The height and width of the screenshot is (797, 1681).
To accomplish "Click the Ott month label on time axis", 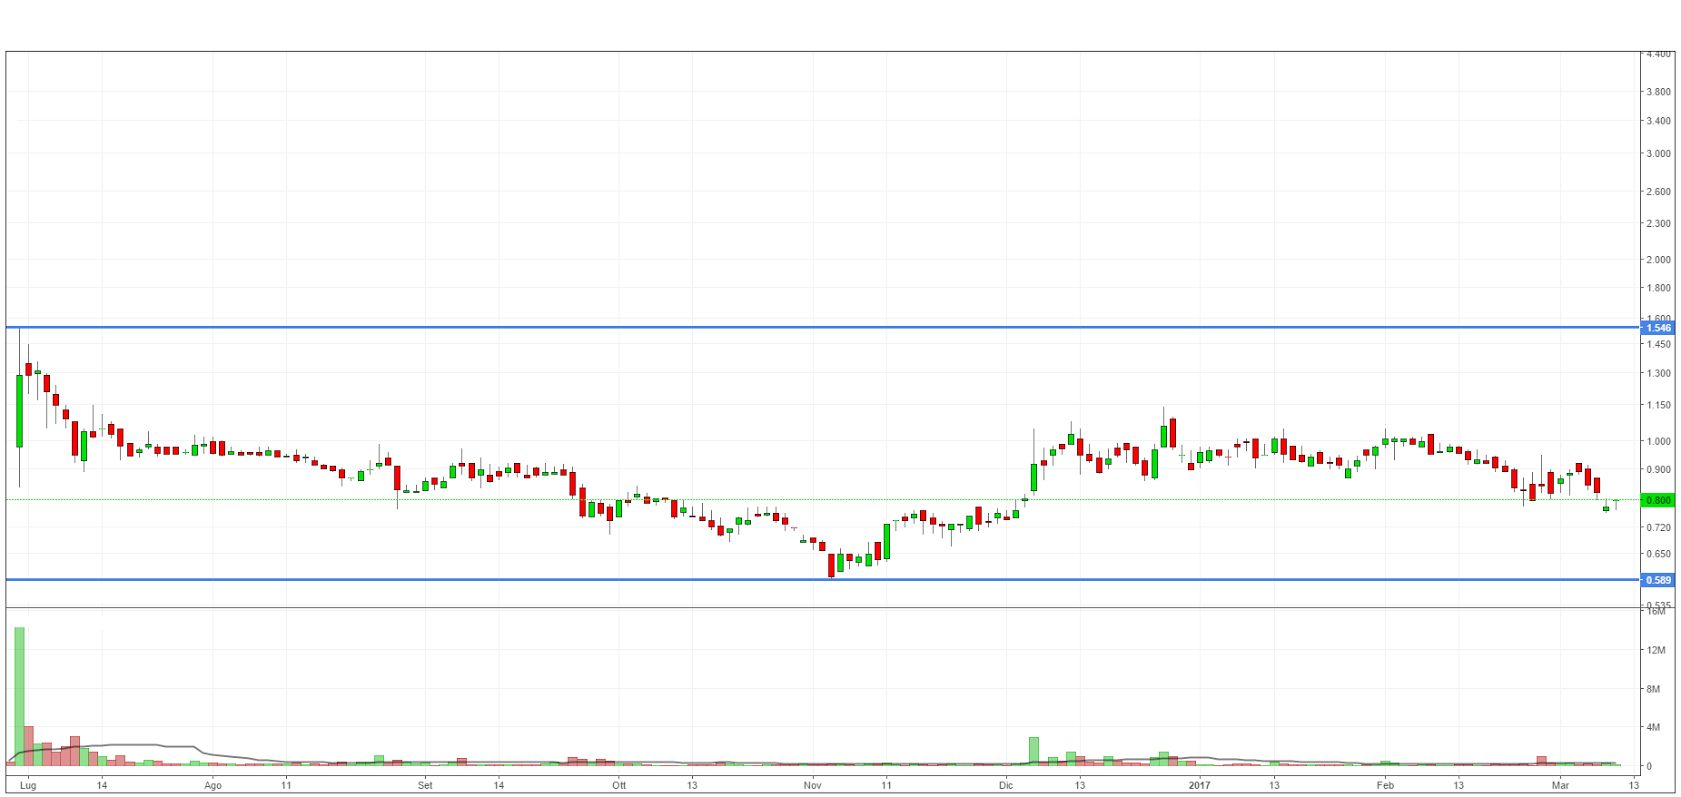I will coord(619,786).
